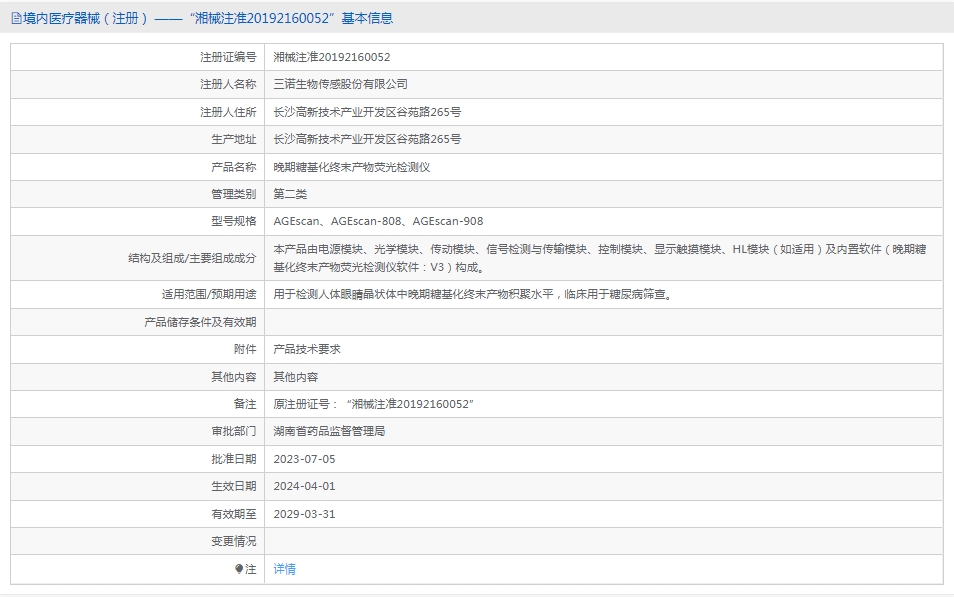954x597 pixels.
Task: Click the 生产地址 label
Action: 234,139
